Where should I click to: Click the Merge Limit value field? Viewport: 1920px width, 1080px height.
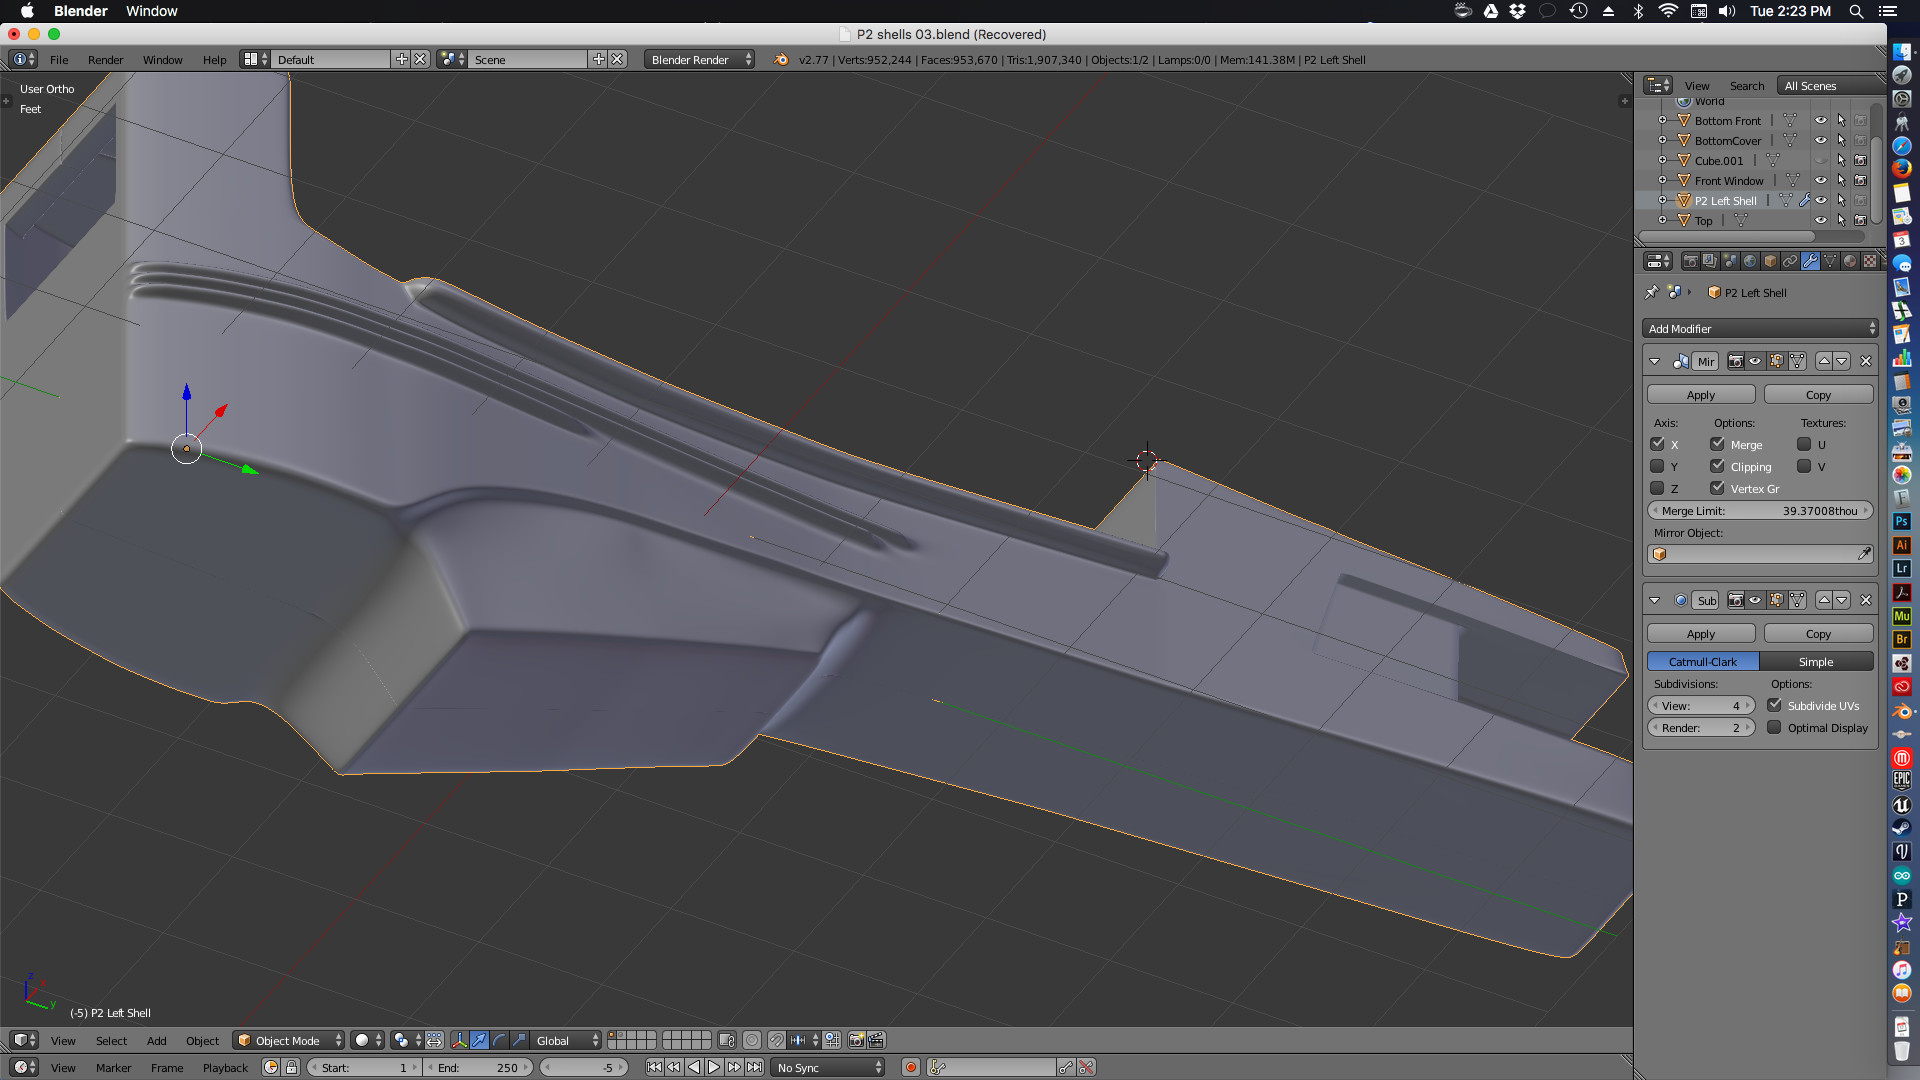click(1760, 511)
